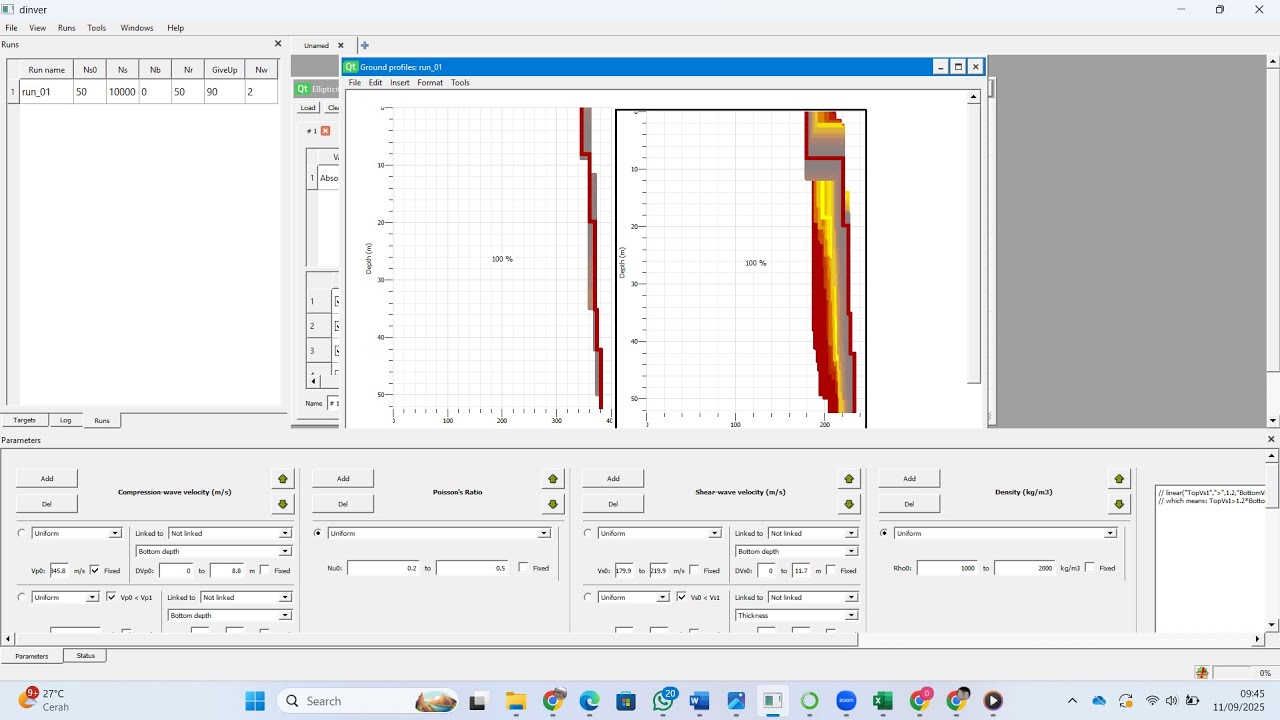
Task: Toggle Fixed checkbox for Nu0
Action: pyautogui.click(x=523, y=568)
